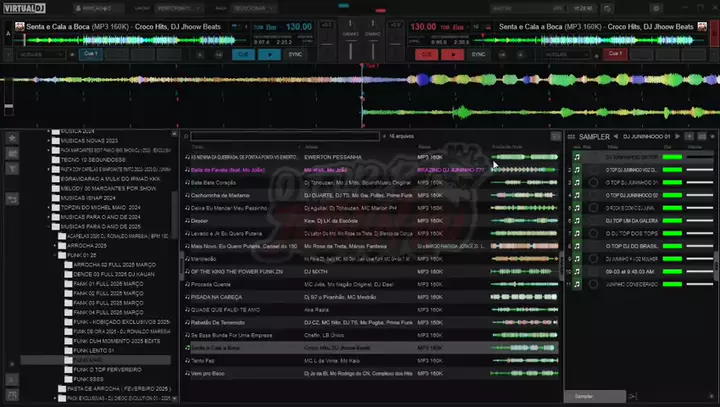Click the VirtualDJ logo
The image size is (720, 407).
pyautogui.click(x=25, y=8)
